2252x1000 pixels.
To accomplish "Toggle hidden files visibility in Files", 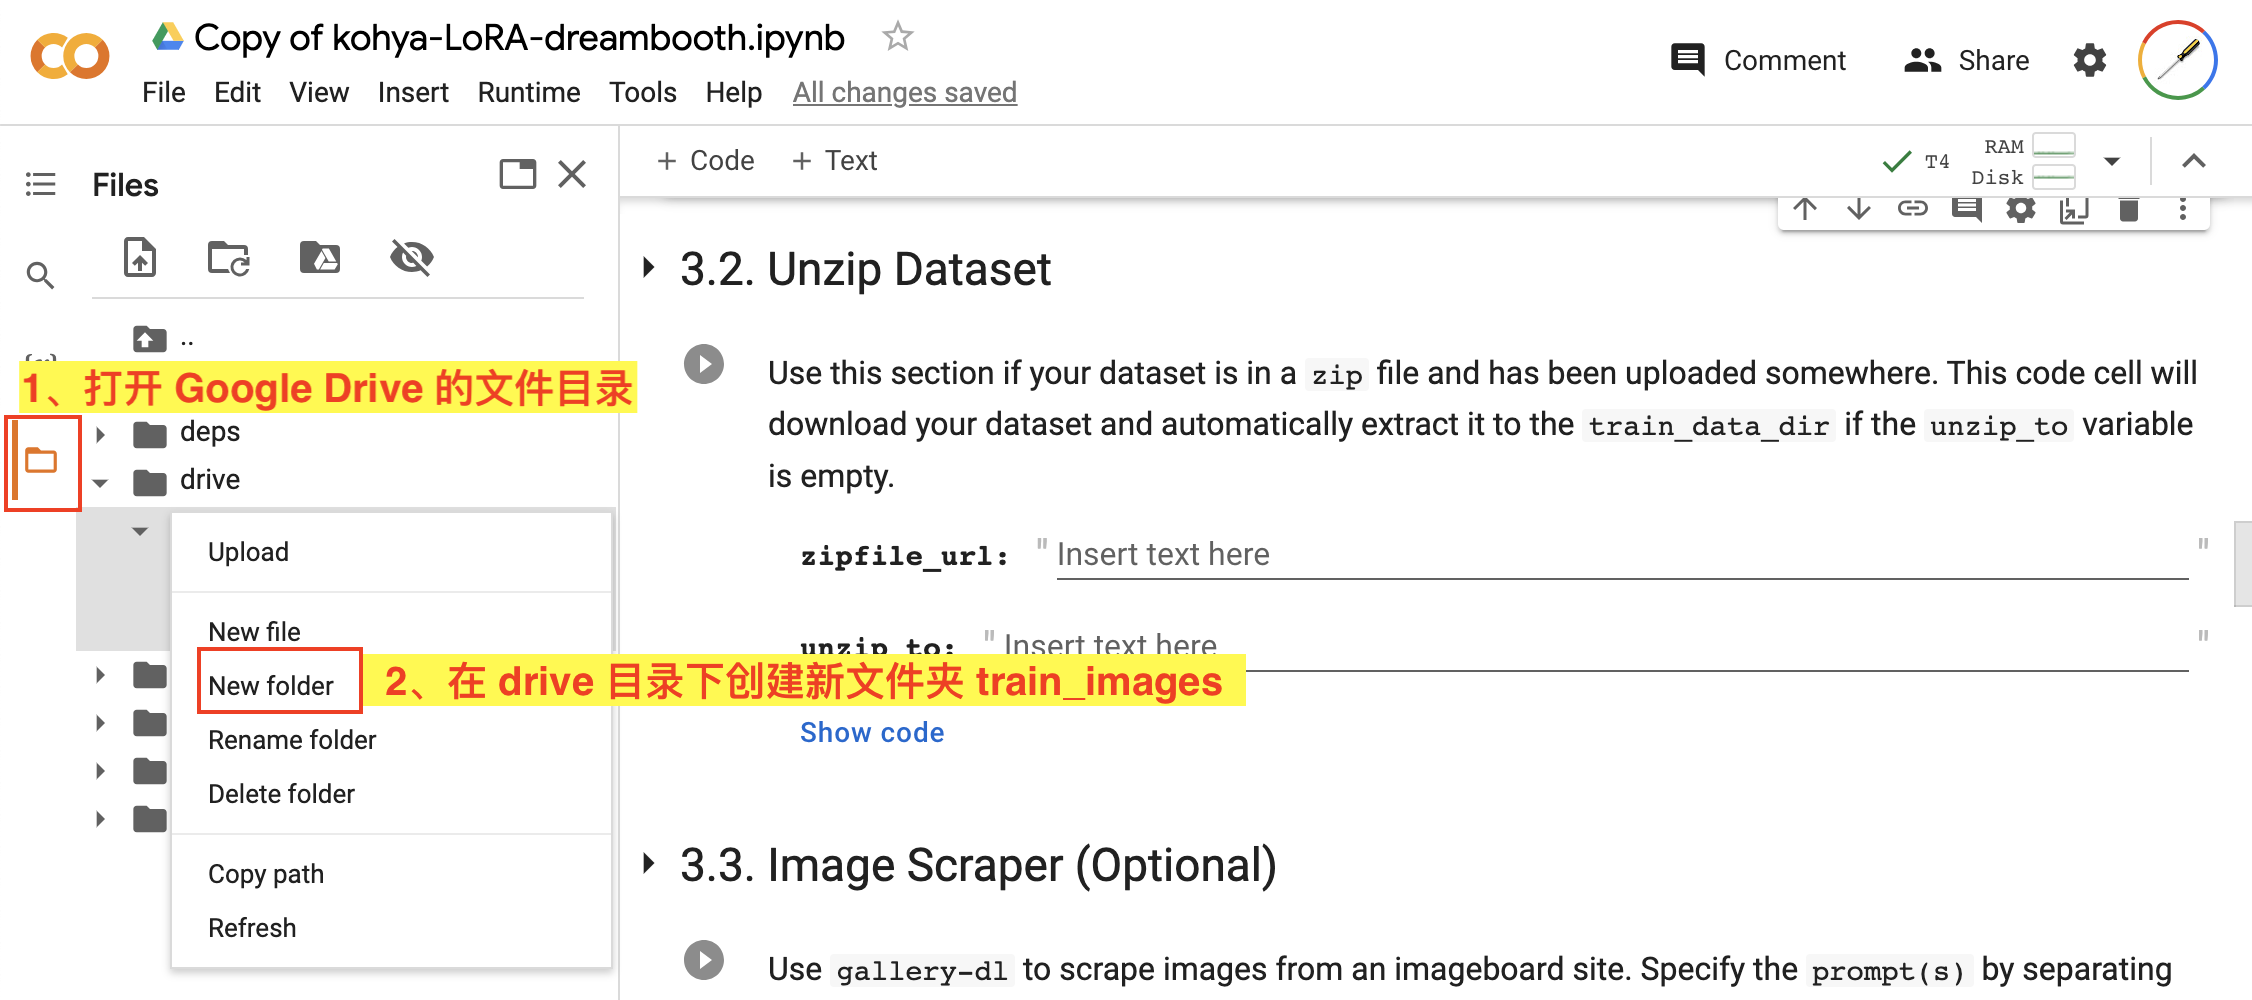I will click(411, 258).
